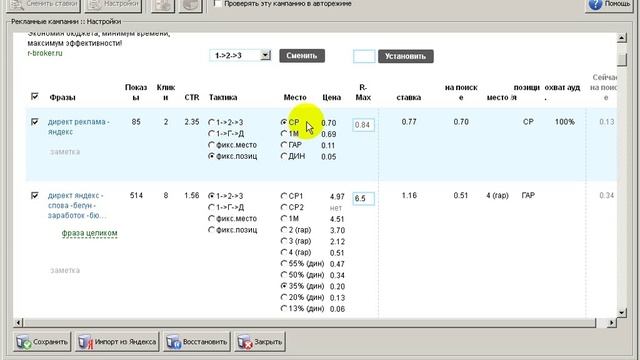Select фикс.место tactic for директ яндекс

tap(211, 218)
